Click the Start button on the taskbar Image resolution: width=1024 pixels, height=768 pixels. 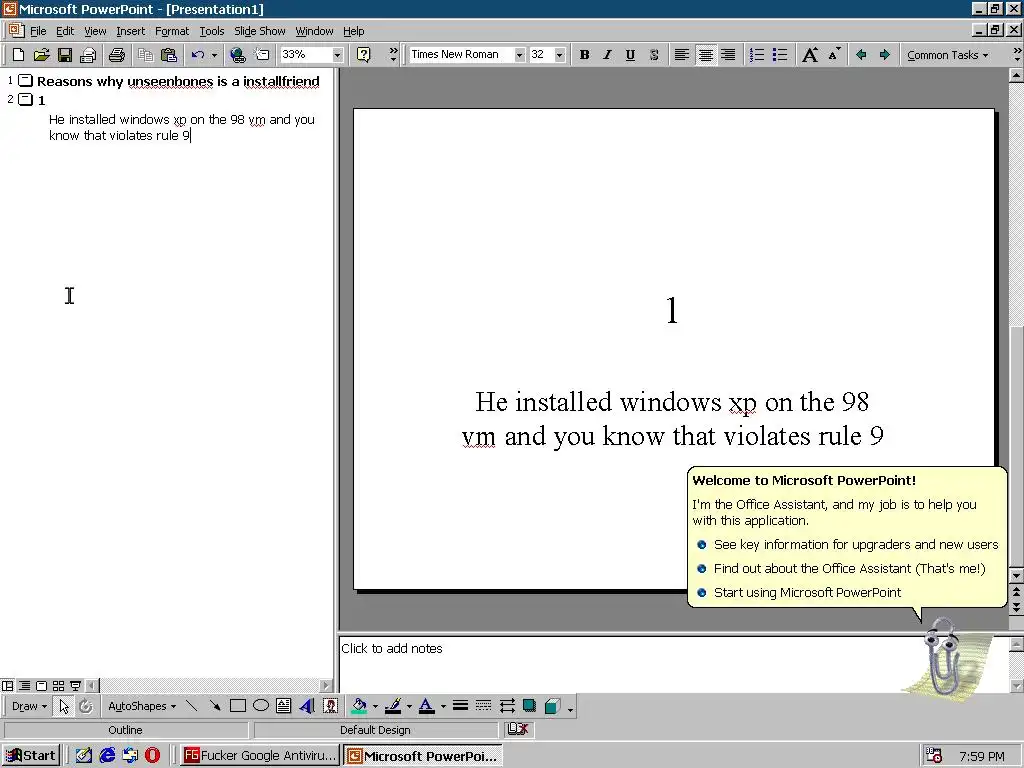pos(31,756)
